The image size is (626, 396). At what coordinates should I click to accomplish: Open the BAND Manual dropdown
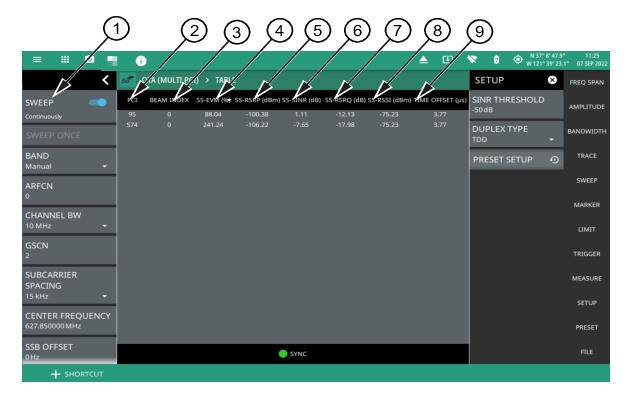69,161
